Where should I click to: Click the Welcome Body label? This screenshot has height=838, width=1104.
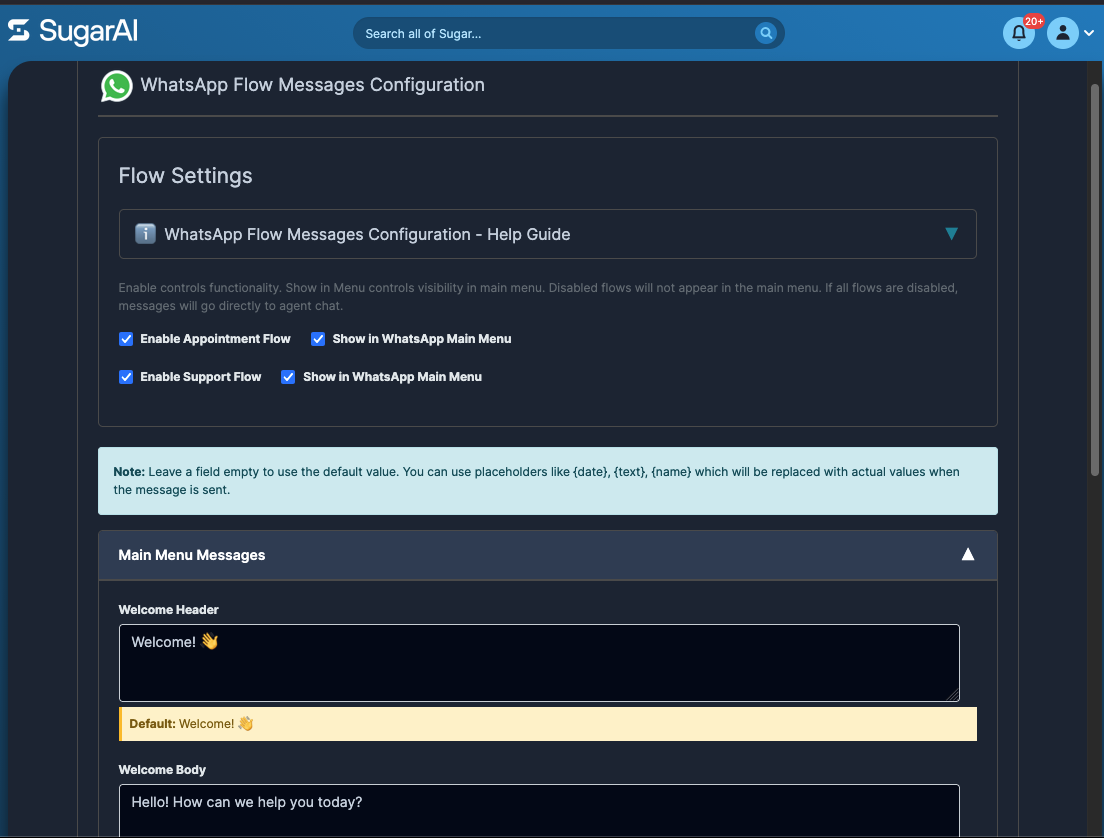pos(162,770)
